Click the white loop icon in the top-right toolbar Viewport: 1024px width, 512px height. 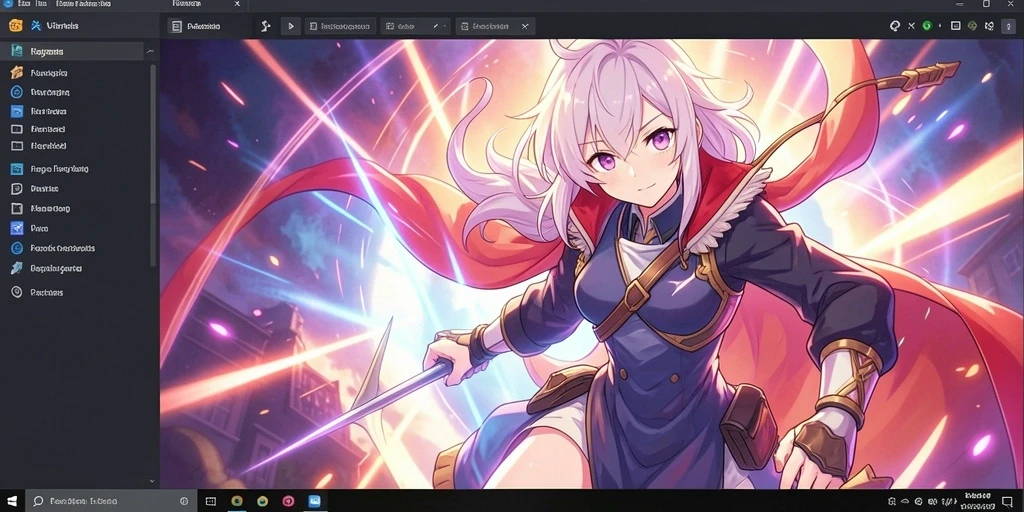(x=895, y=26)
